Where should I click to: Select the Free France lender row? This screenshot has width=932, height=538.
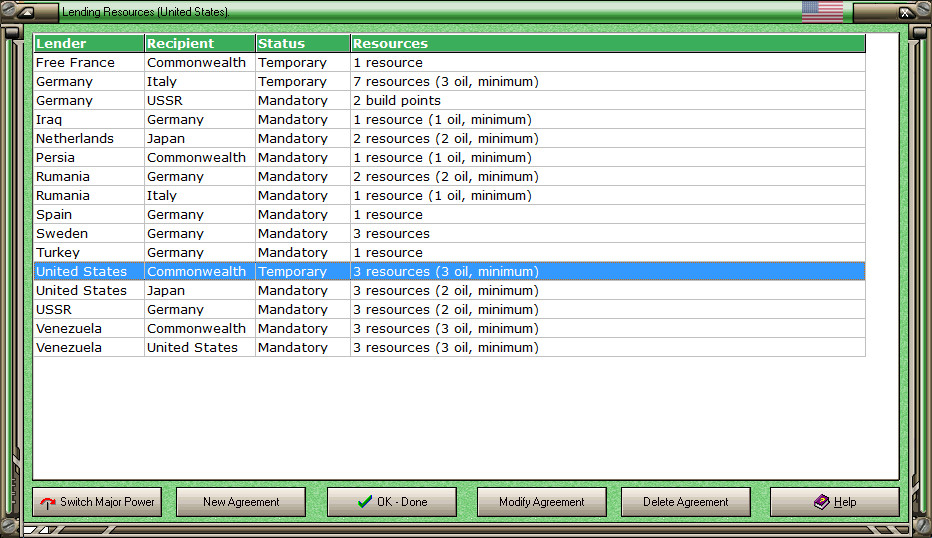(449, 62)
